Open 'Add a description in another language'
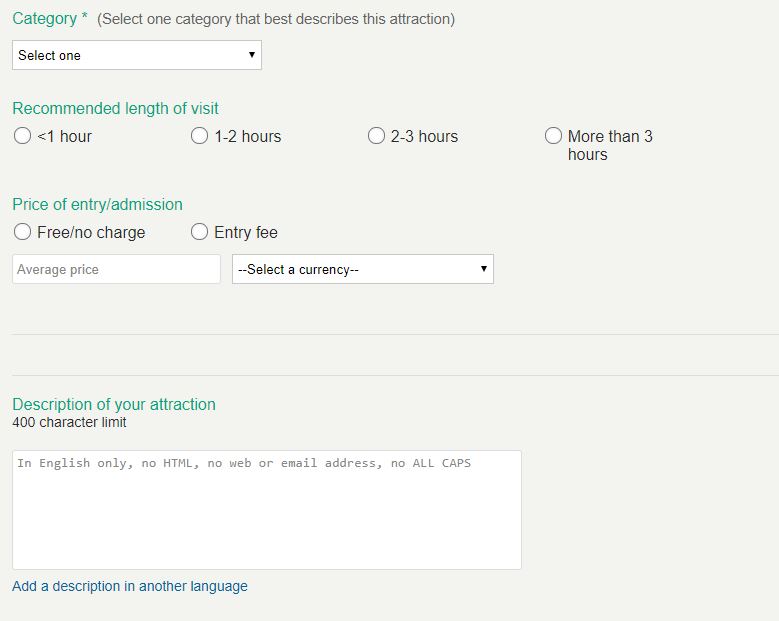 tap(130, 586)
